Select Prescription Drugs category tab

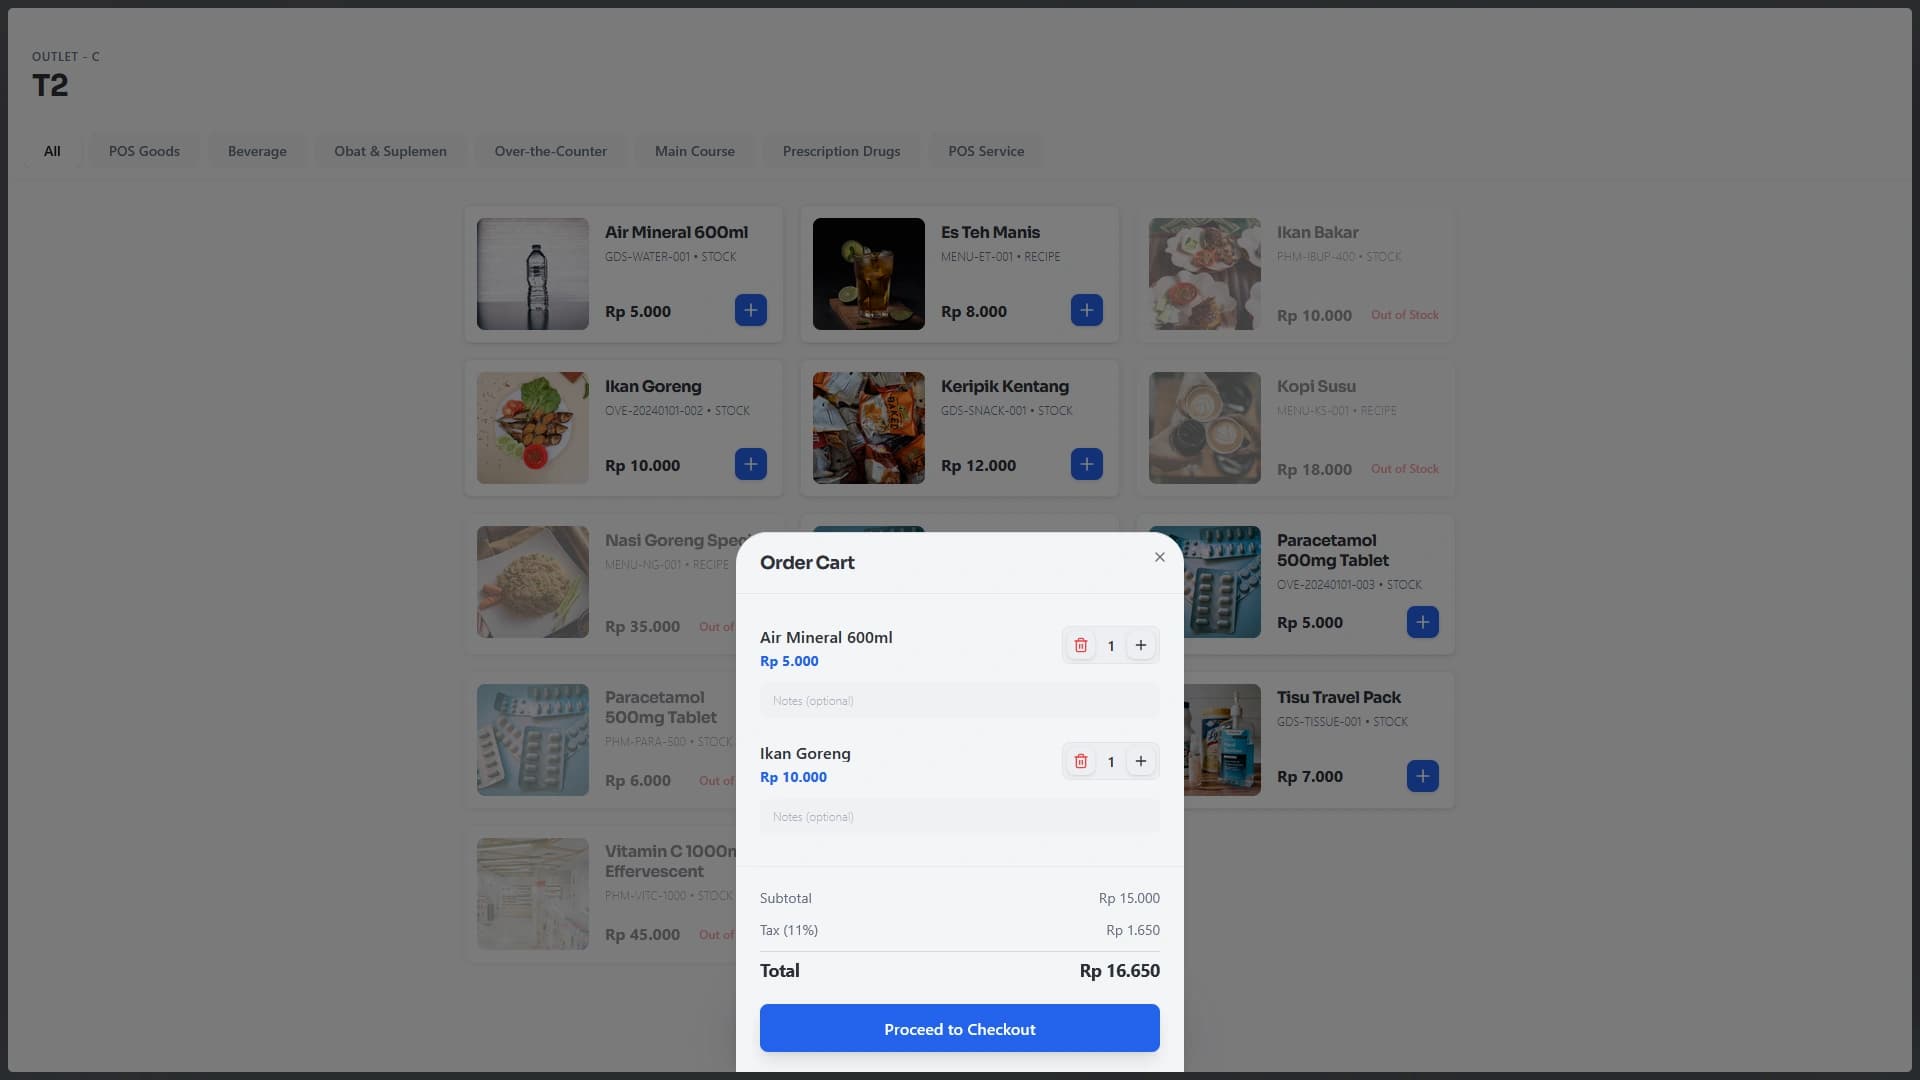(841, 151)
